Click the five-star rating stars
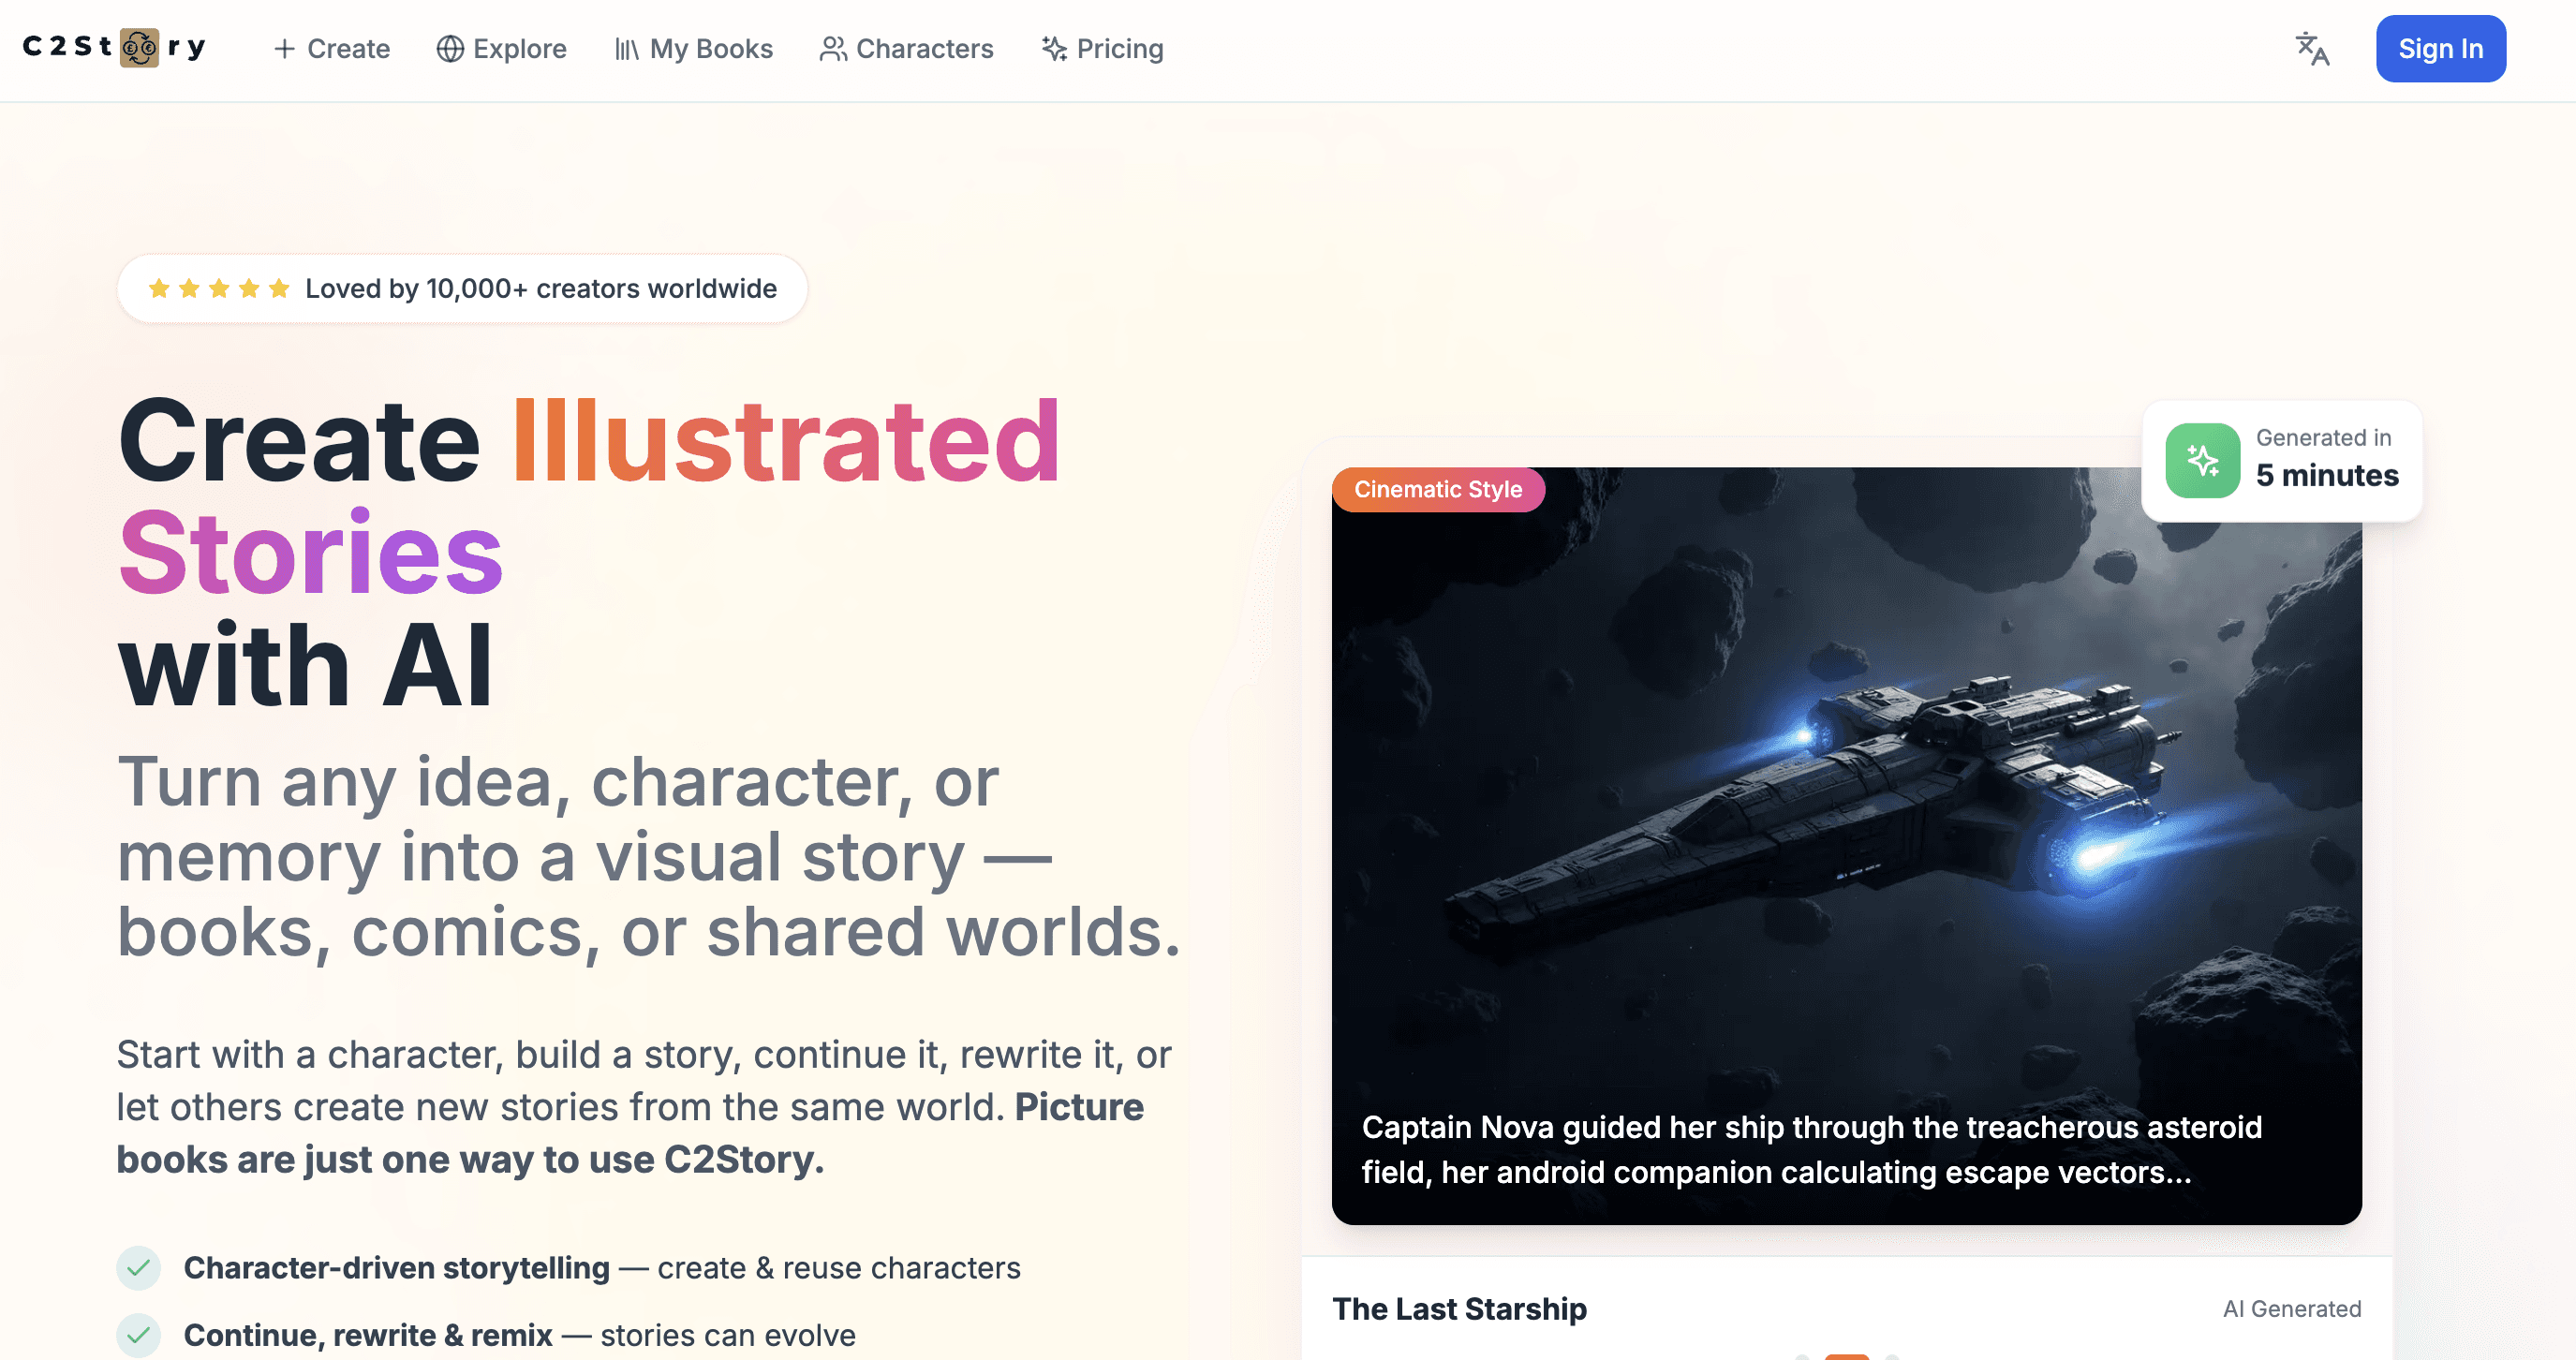Image resolution: width=2576 pixels, height=1360 pixels. click(x=218, y=287)
